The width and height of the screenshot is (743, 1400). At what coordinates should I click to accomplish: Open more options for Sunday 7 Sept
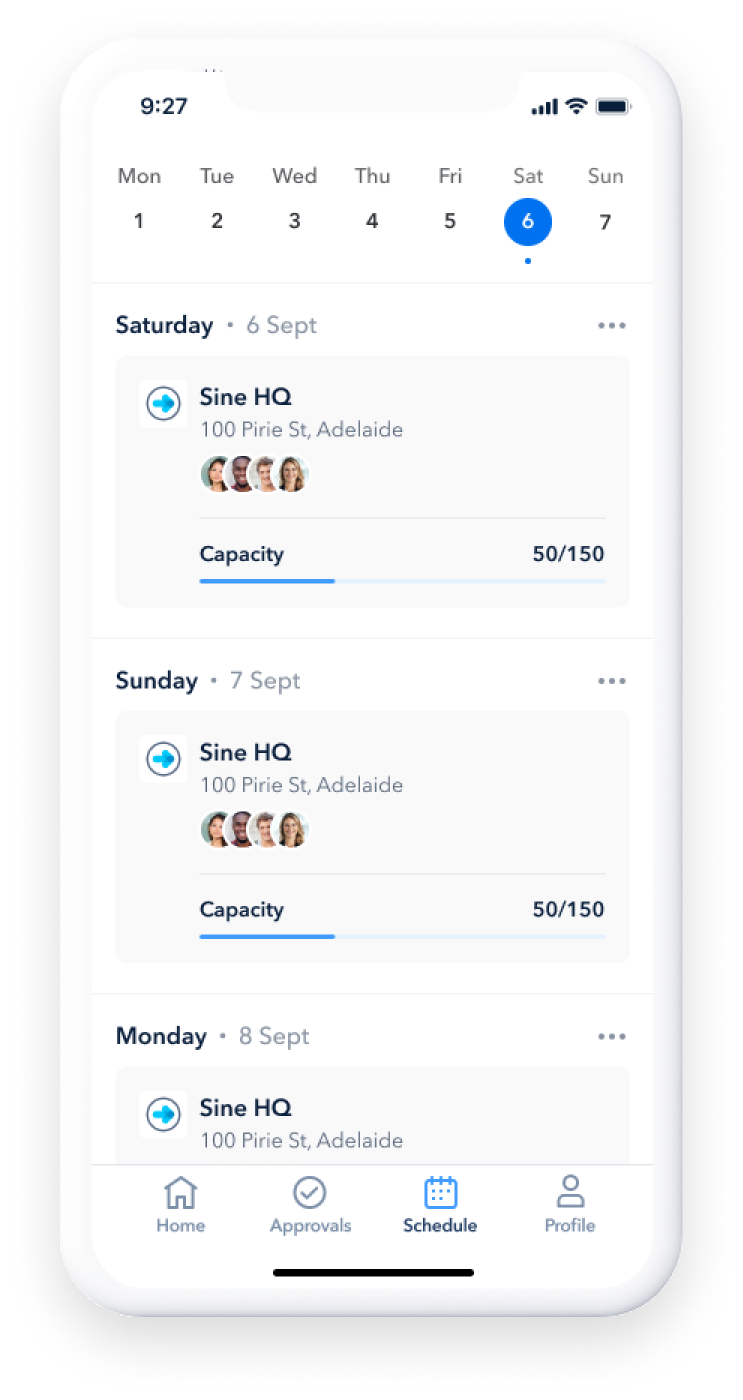611,681
